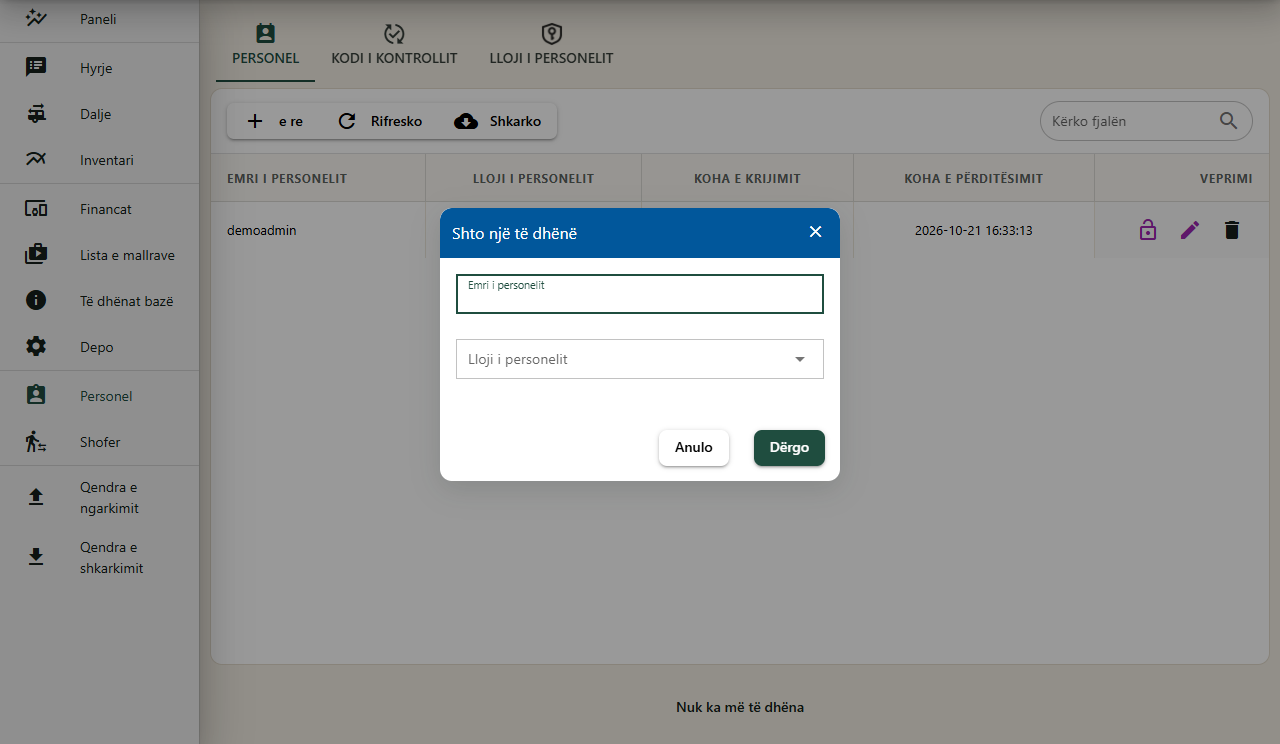Click the Qendra e ngarkimit upload icon
Viewport: 1280px width, 744px height.
36,498
